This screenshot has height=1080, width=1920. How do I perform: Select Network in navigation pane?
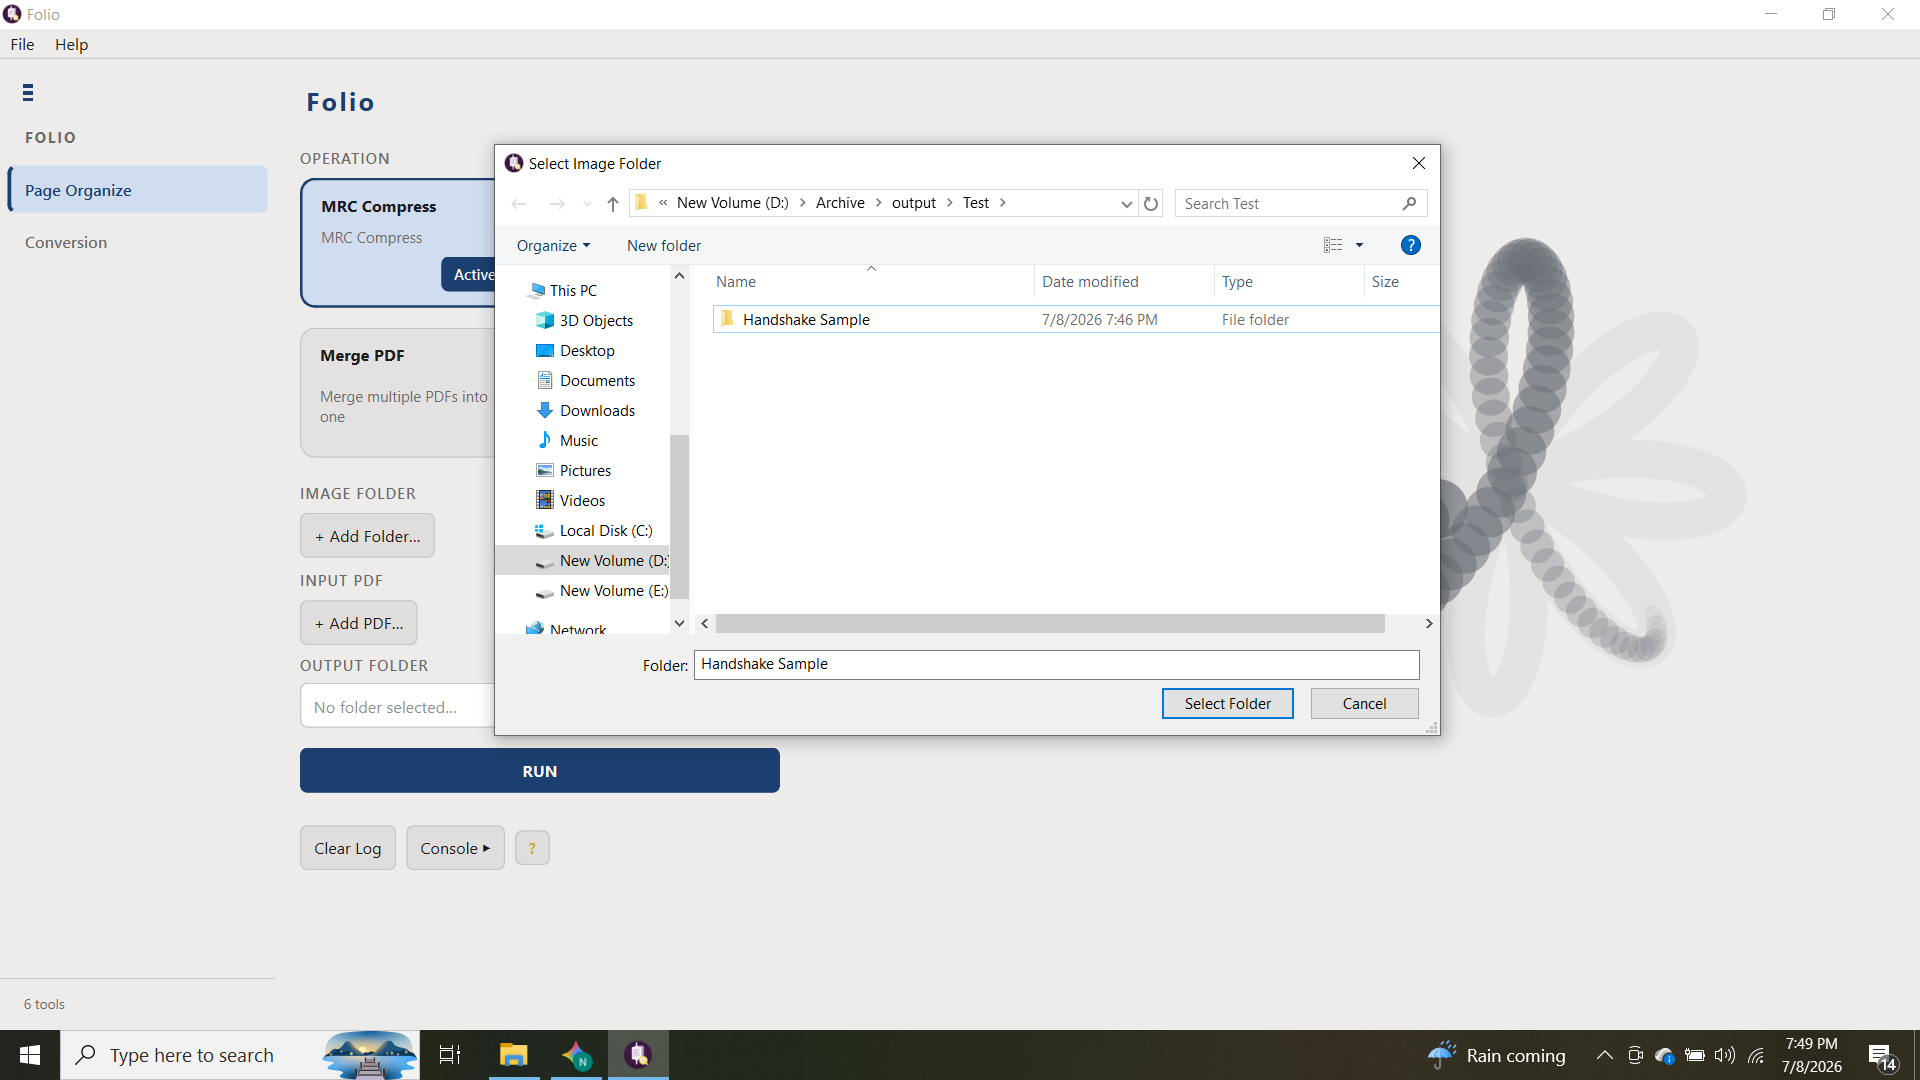pyautogui.click(x=577, y=629)
